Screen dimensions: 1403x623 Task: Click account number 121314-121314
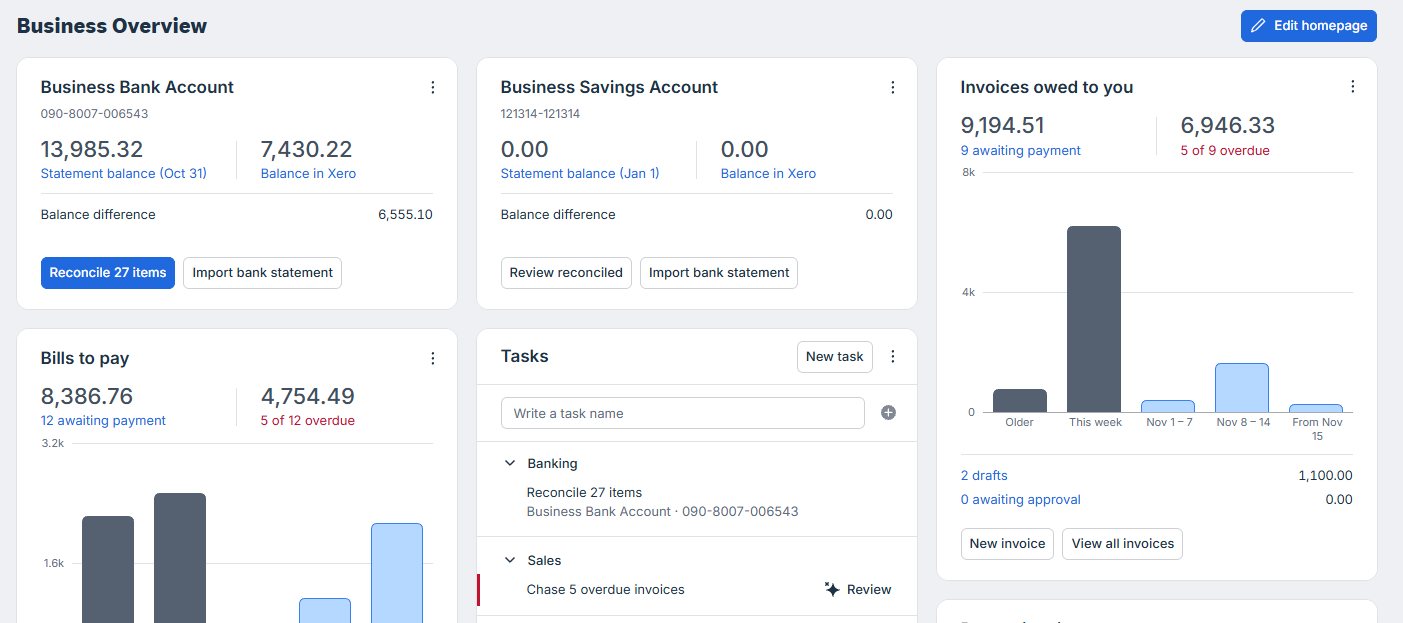[540, 114]
